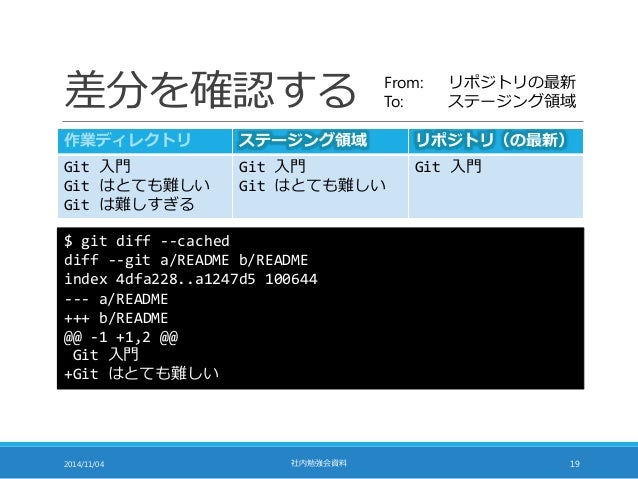The image size is (638, 479).
Task: Click Git 入門 in the ステージング領域 column
Action: click(x=272, y=167)
